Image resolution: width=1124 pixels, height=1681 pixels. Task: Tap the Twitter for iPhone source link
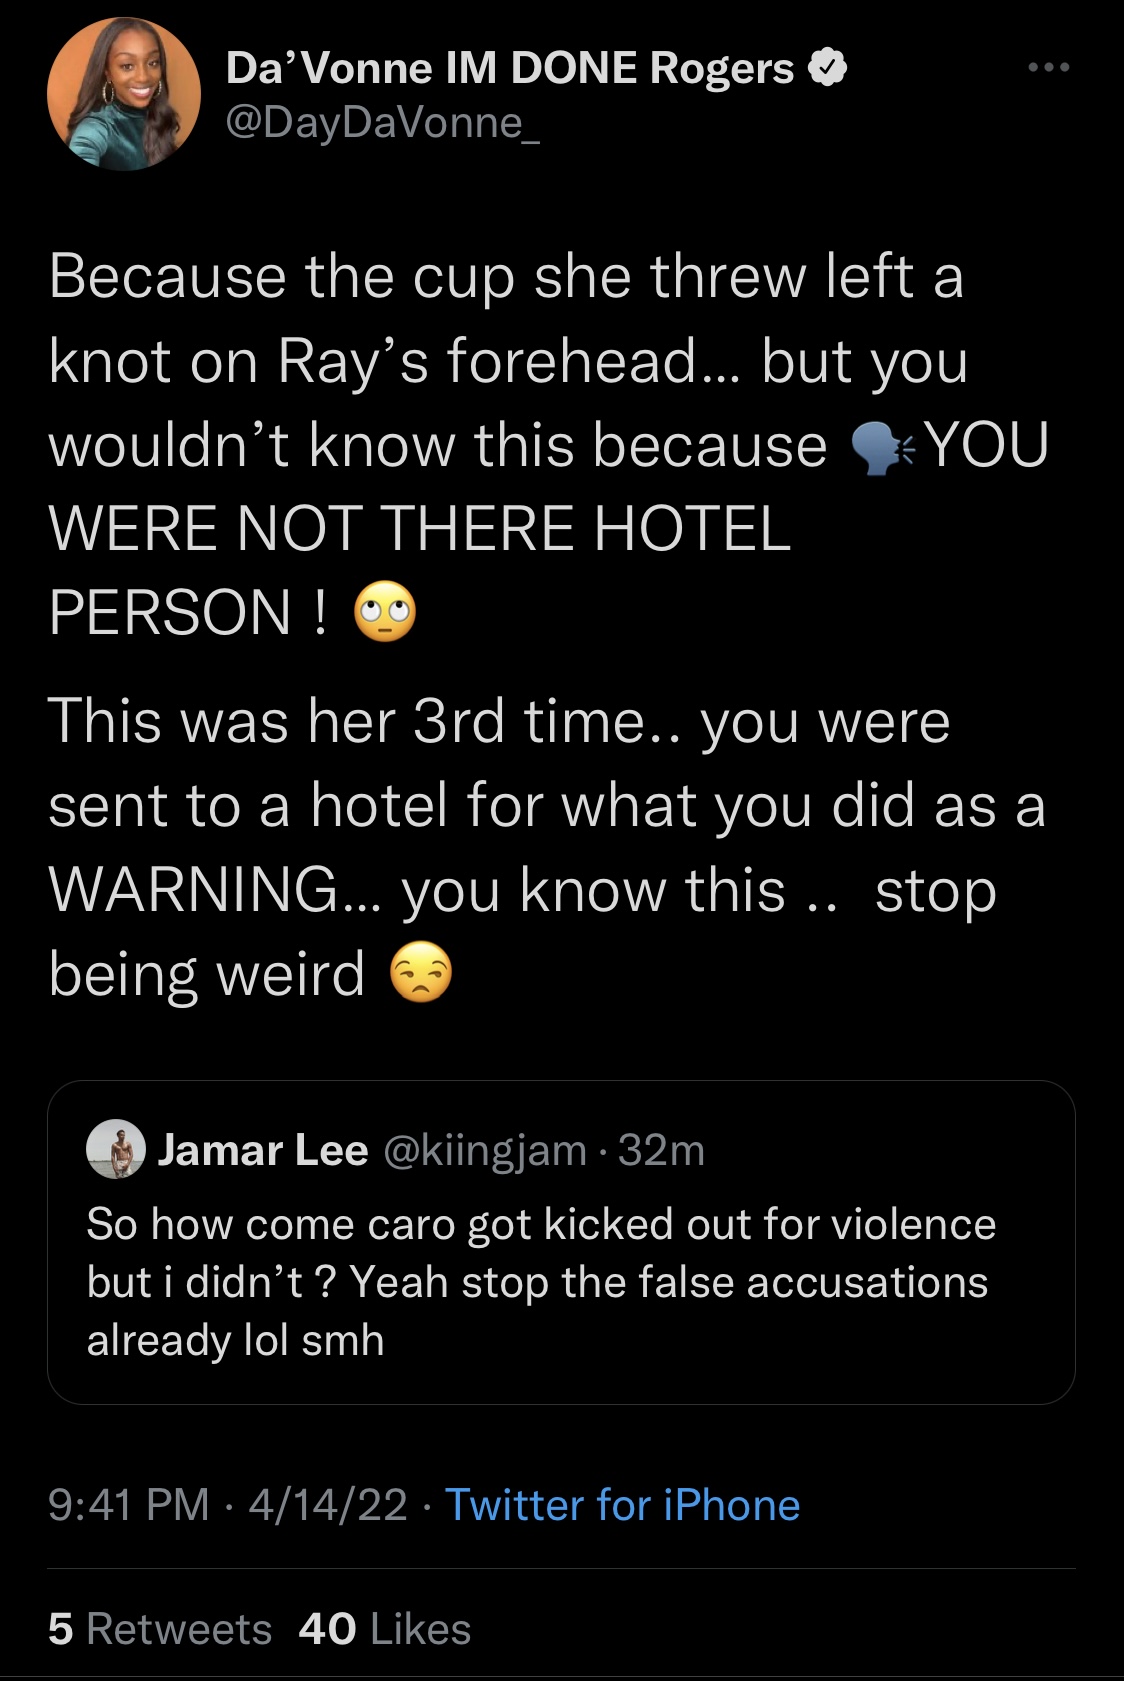pos(622,1505)
